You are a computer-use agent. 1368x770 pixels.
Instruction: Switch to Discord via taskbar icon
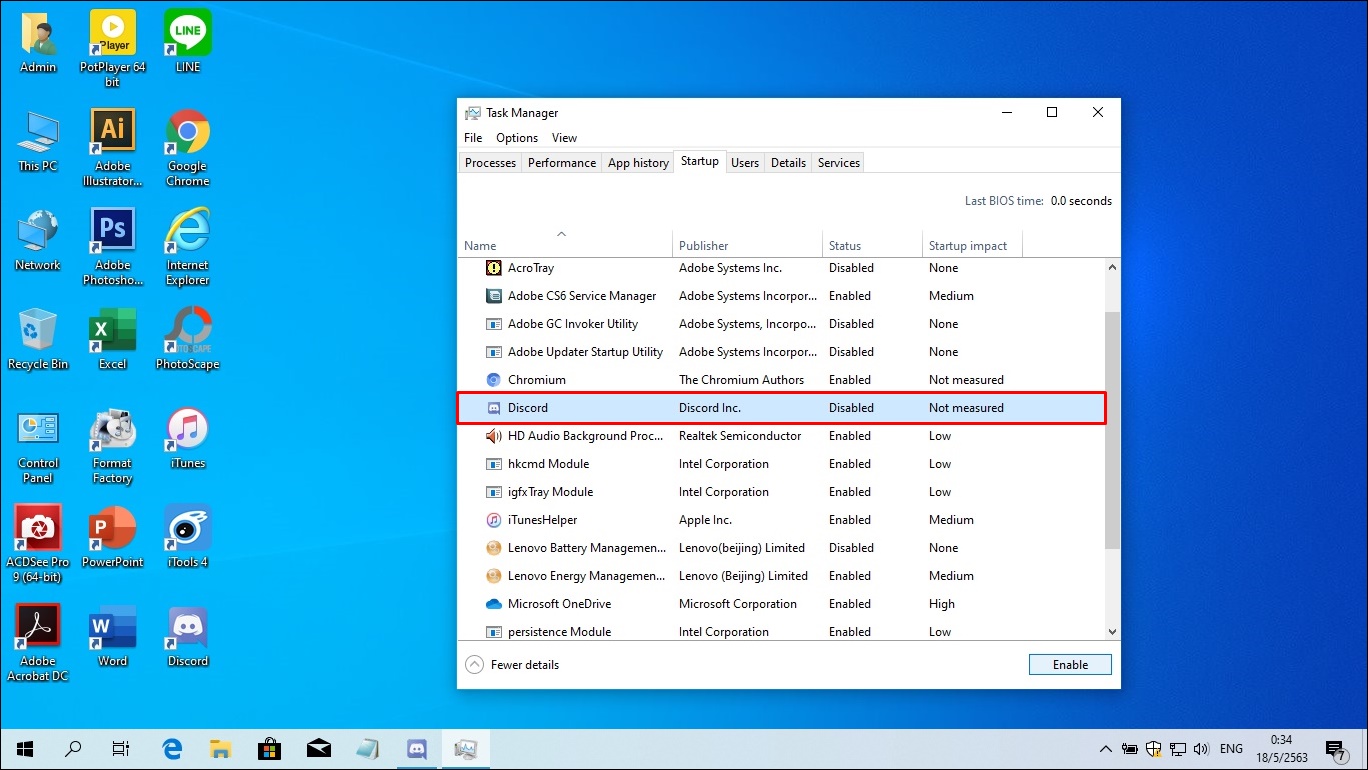(417, 749)
